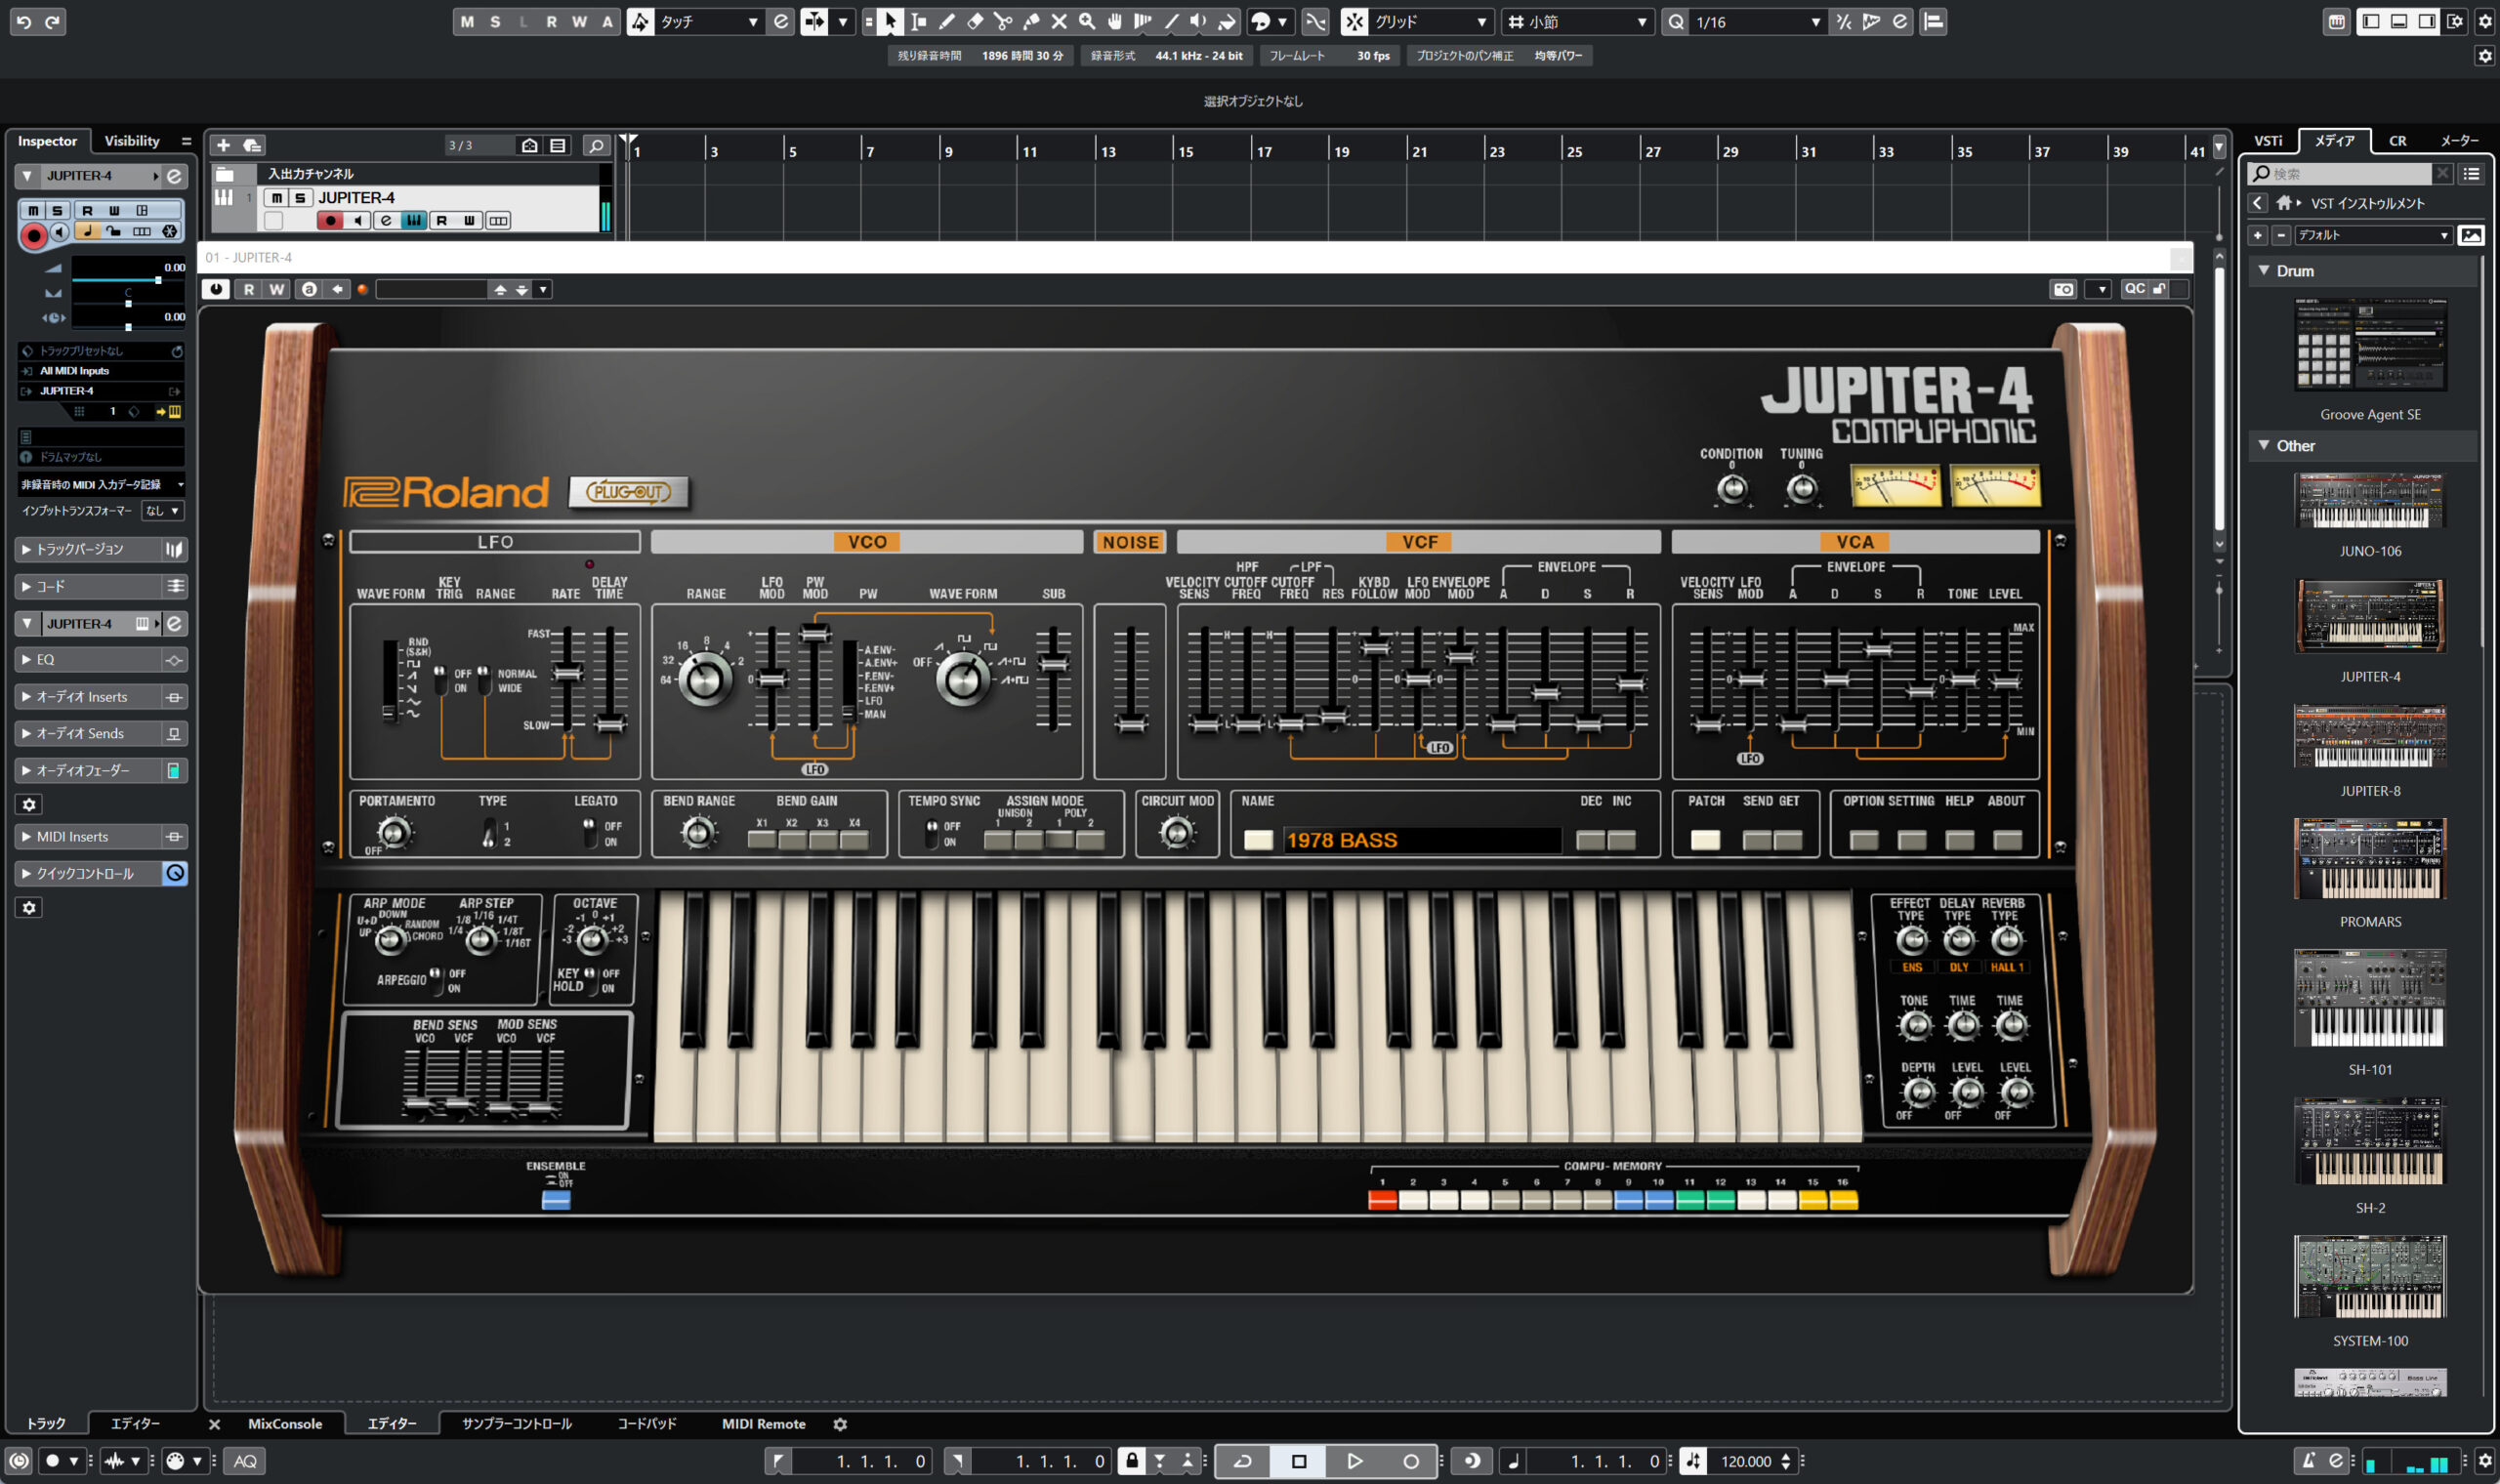Add a new track with plus icon
The height and width of the screenshot is (1484, 2500).
point(223,145)
